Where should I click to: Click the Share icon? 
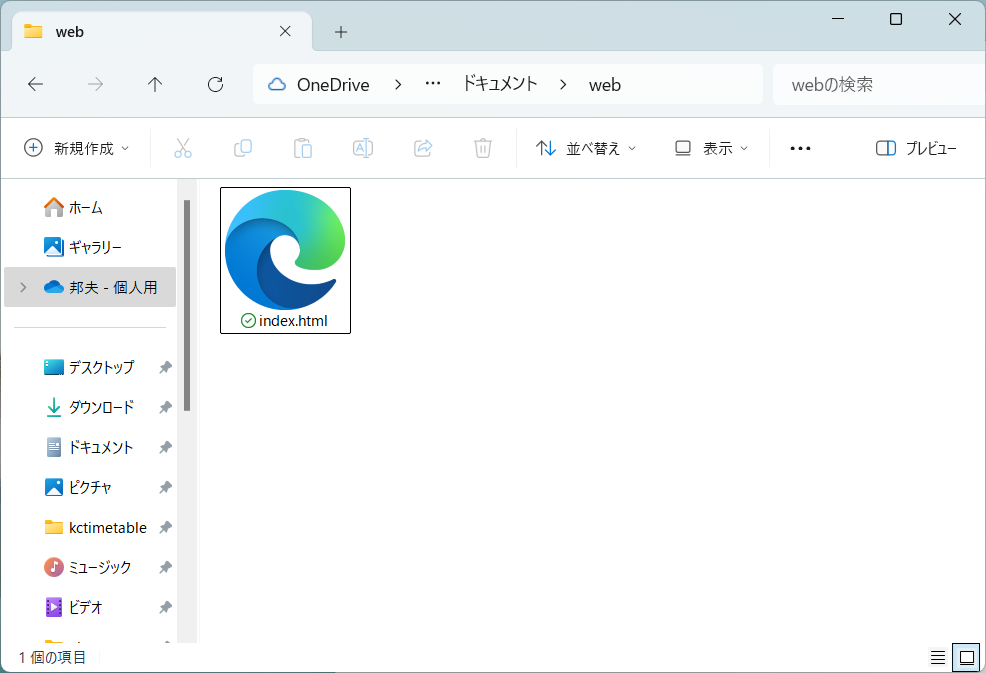(x=422, y=147)
